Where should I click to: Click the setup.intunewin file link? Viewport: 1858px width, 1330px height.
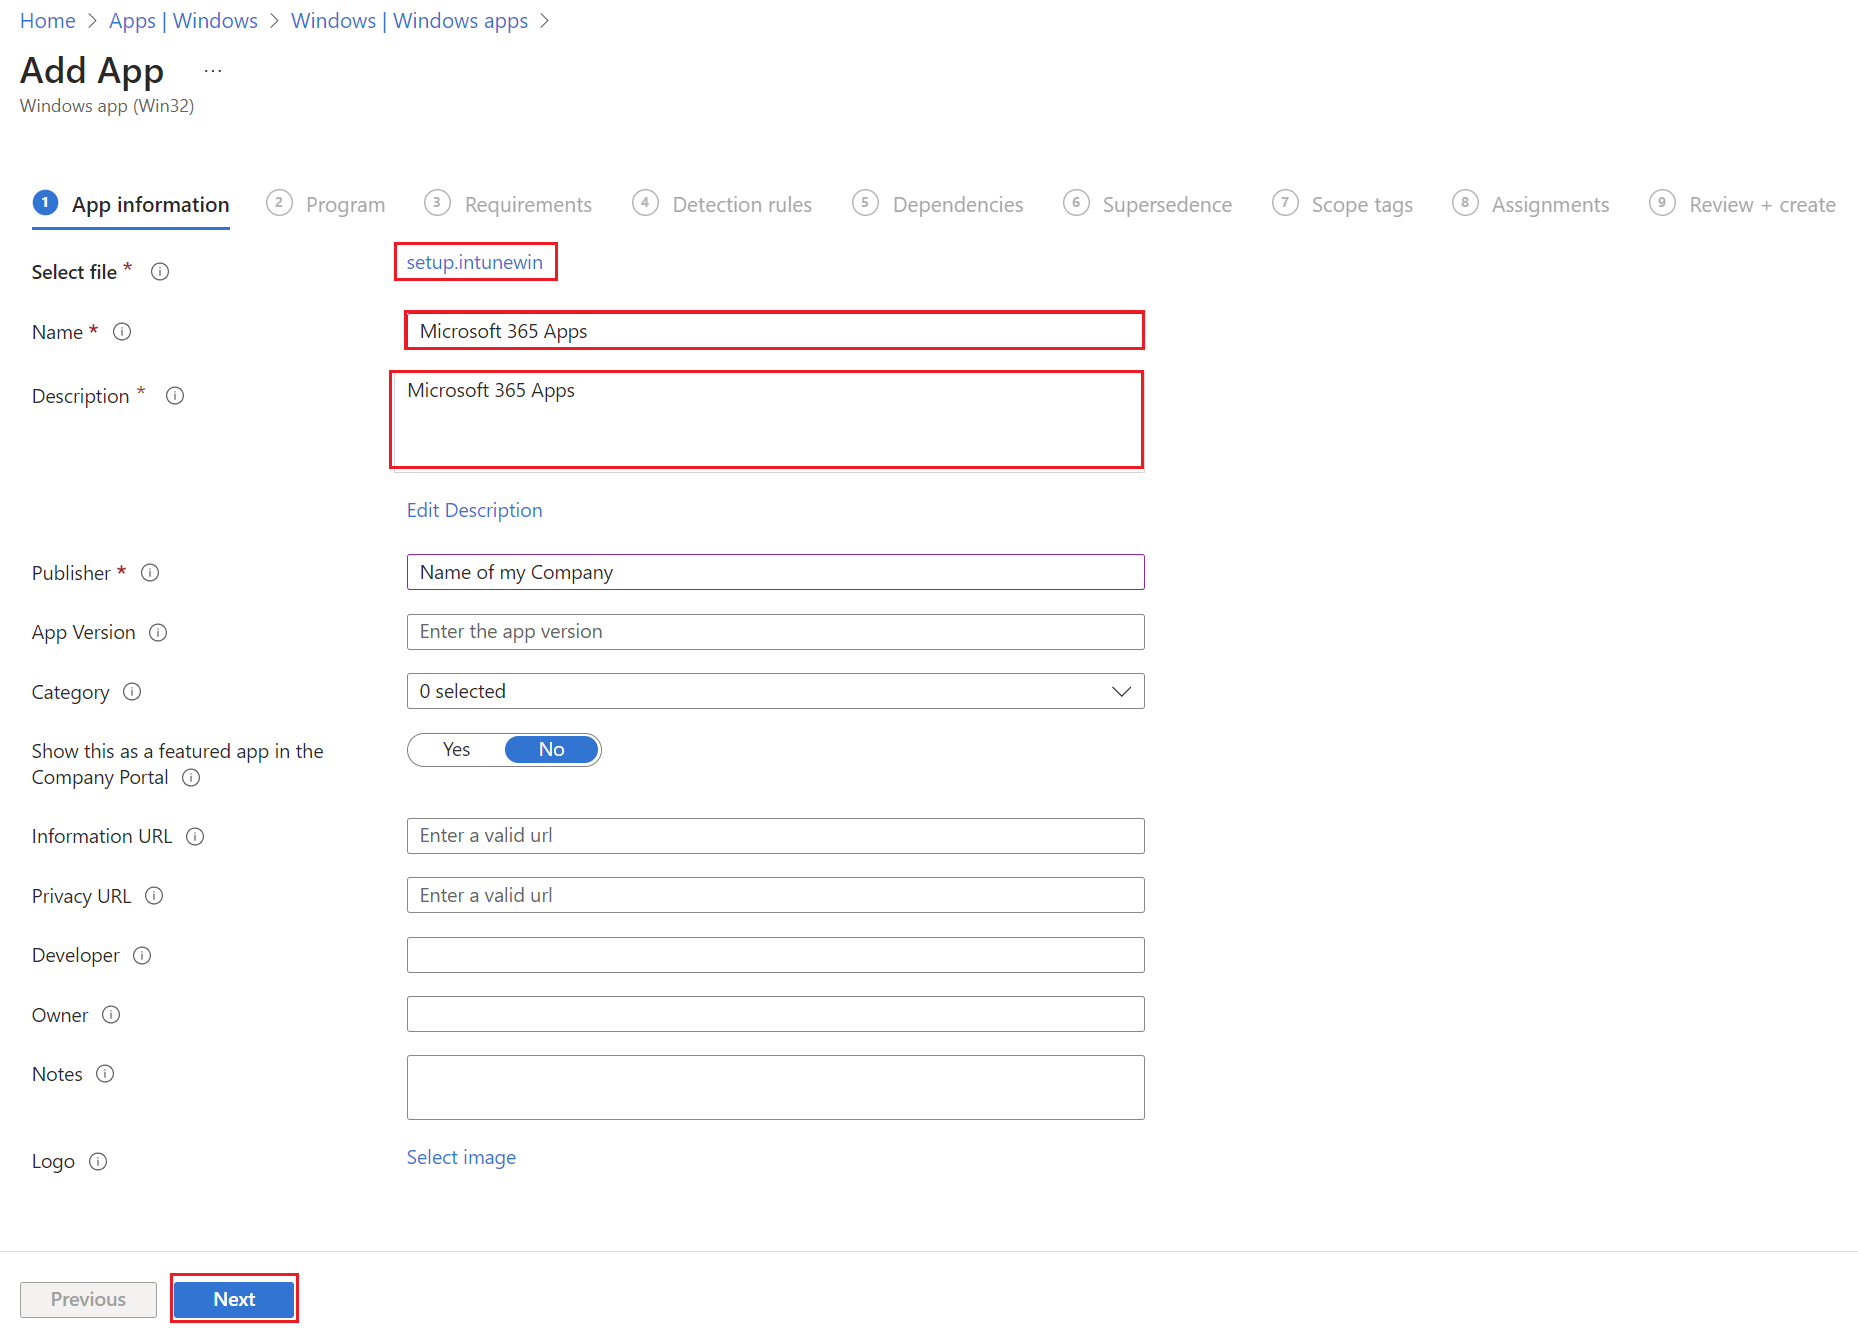click(475, 262)
